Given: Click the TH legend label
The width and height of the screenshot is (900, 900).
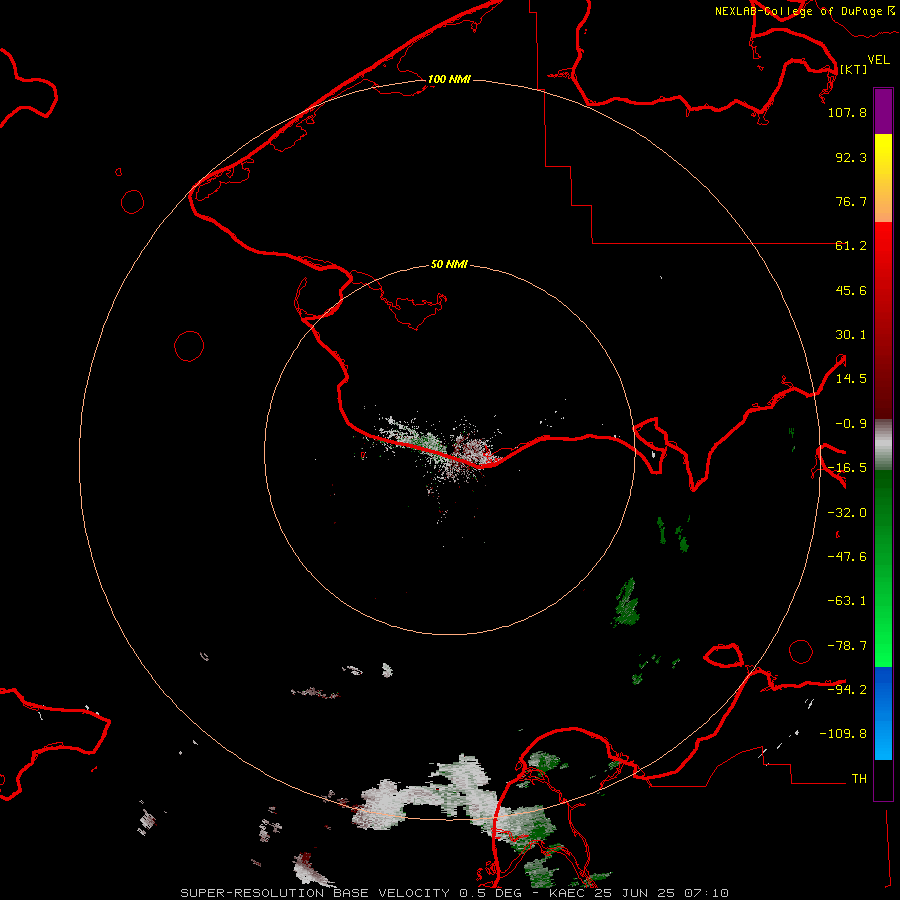Looking at the screenshot, I should [859, 778].
